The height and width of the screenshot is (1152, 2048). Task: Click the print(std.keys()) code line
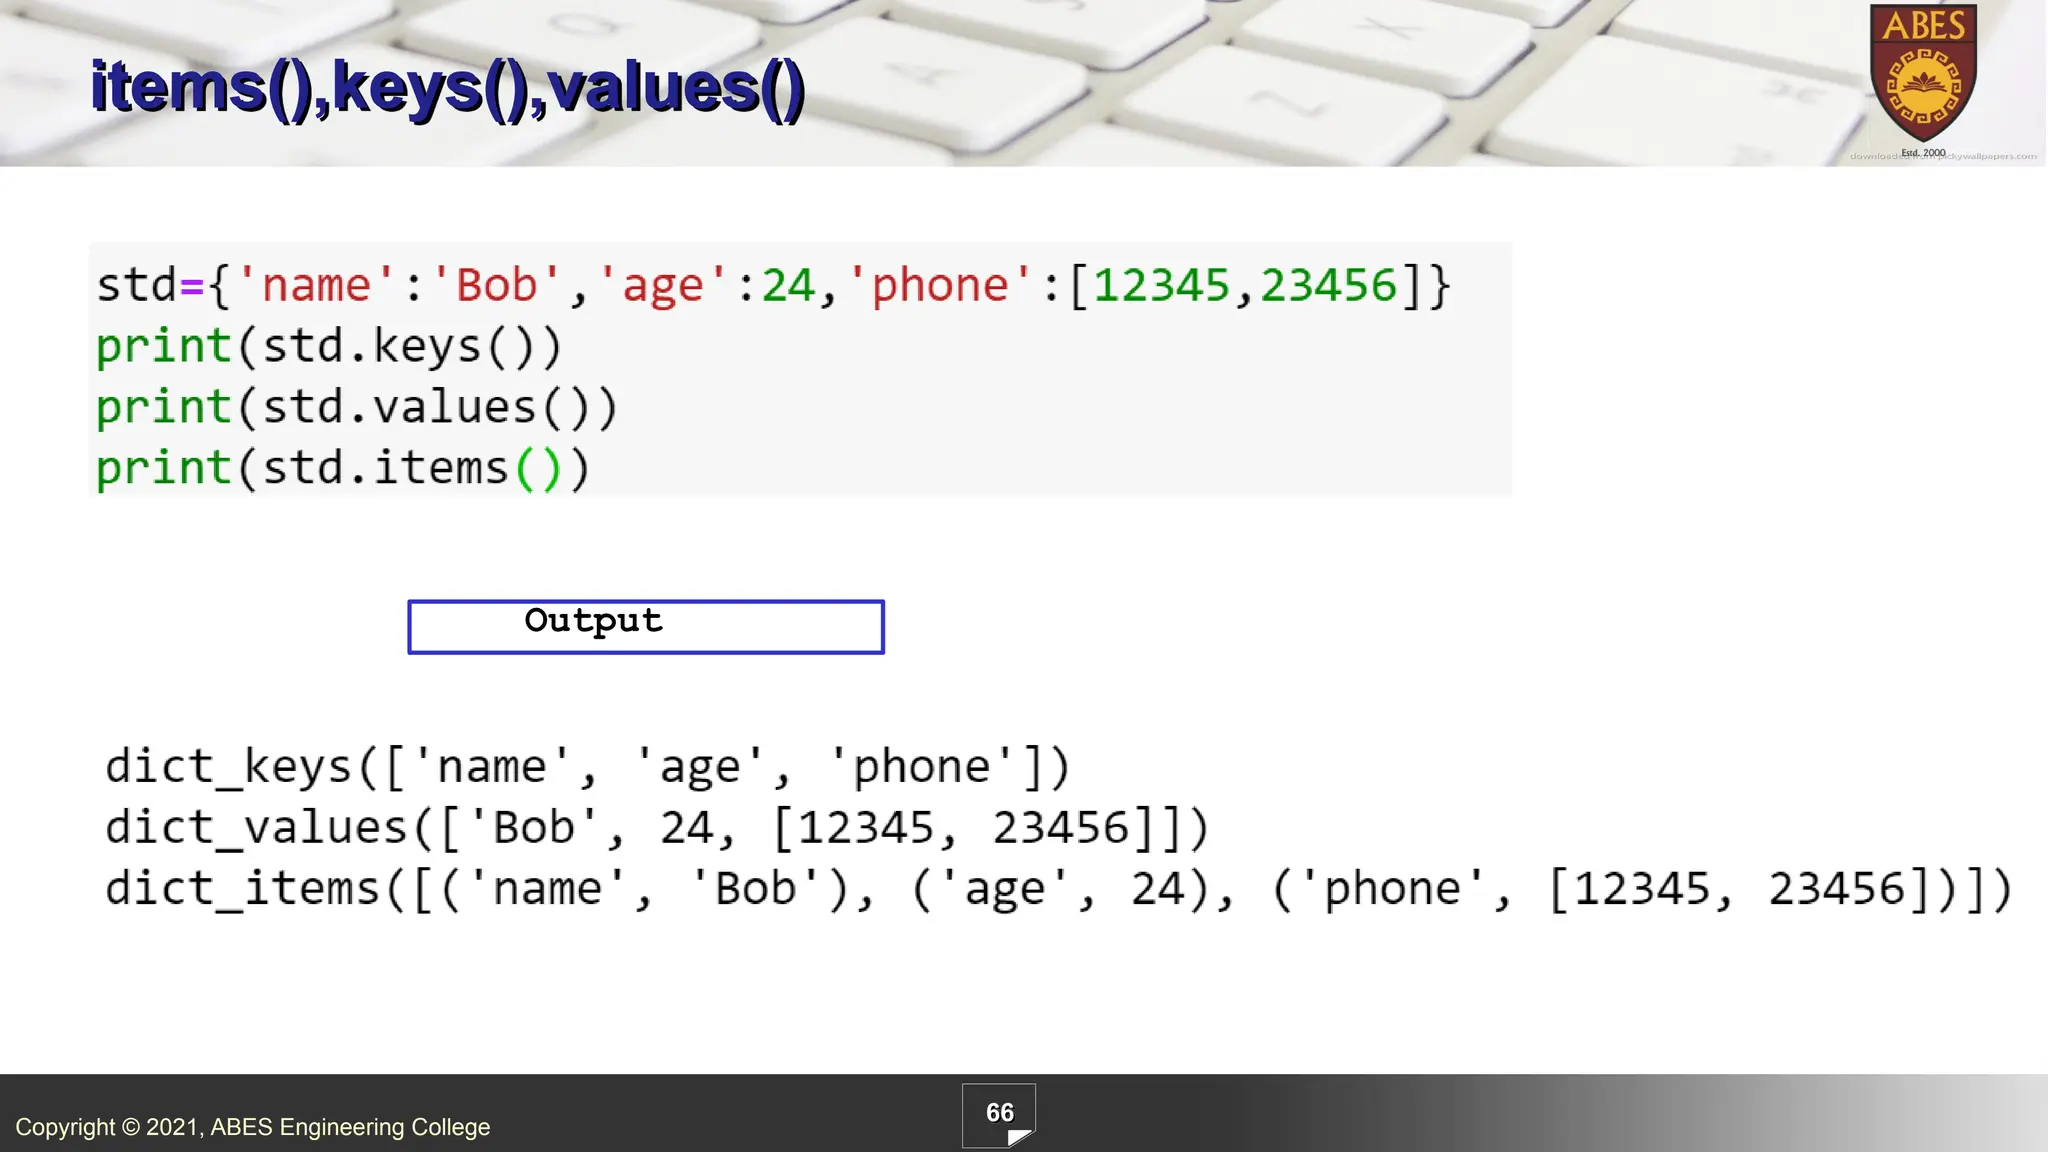(x=329, y=347)
